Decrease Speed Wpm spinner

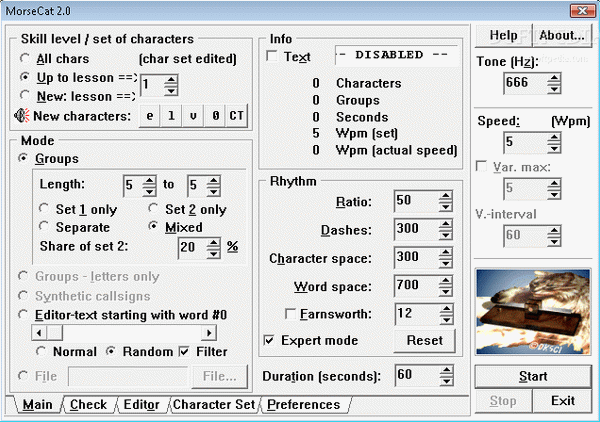pyautogui.click(x=554, y=148)
